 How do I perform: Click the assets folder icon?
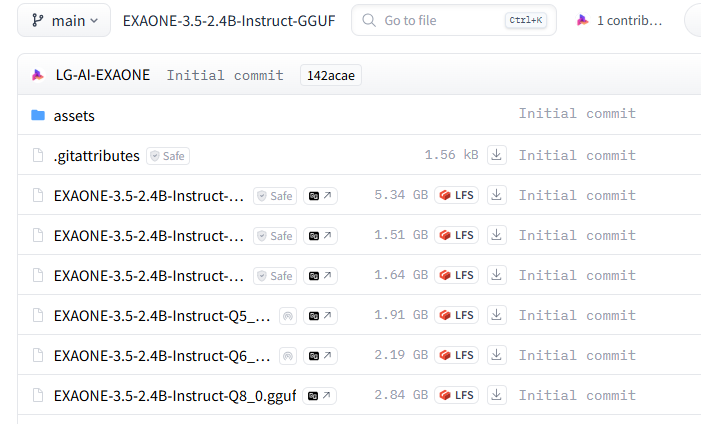pos(38,115)
